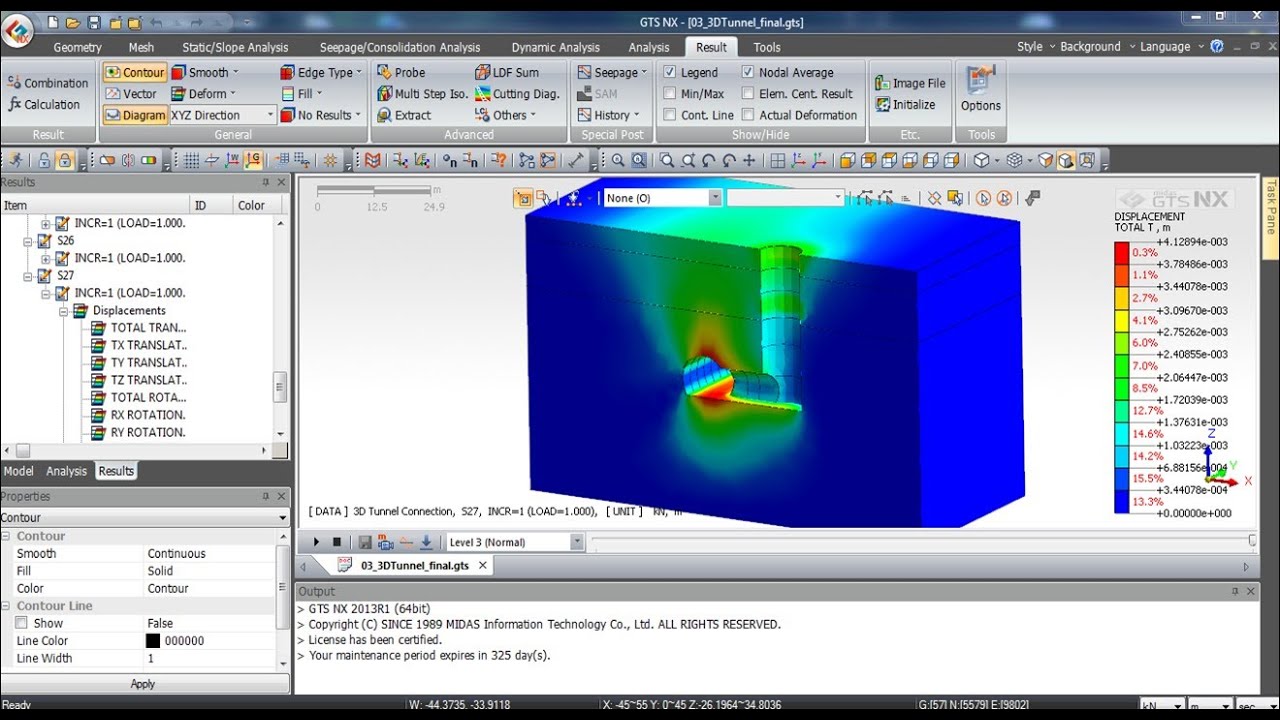Viewport: 1280px width, 720px height.
Task: Enable the Actual Deformation checkbox
Action: [748, 115]
